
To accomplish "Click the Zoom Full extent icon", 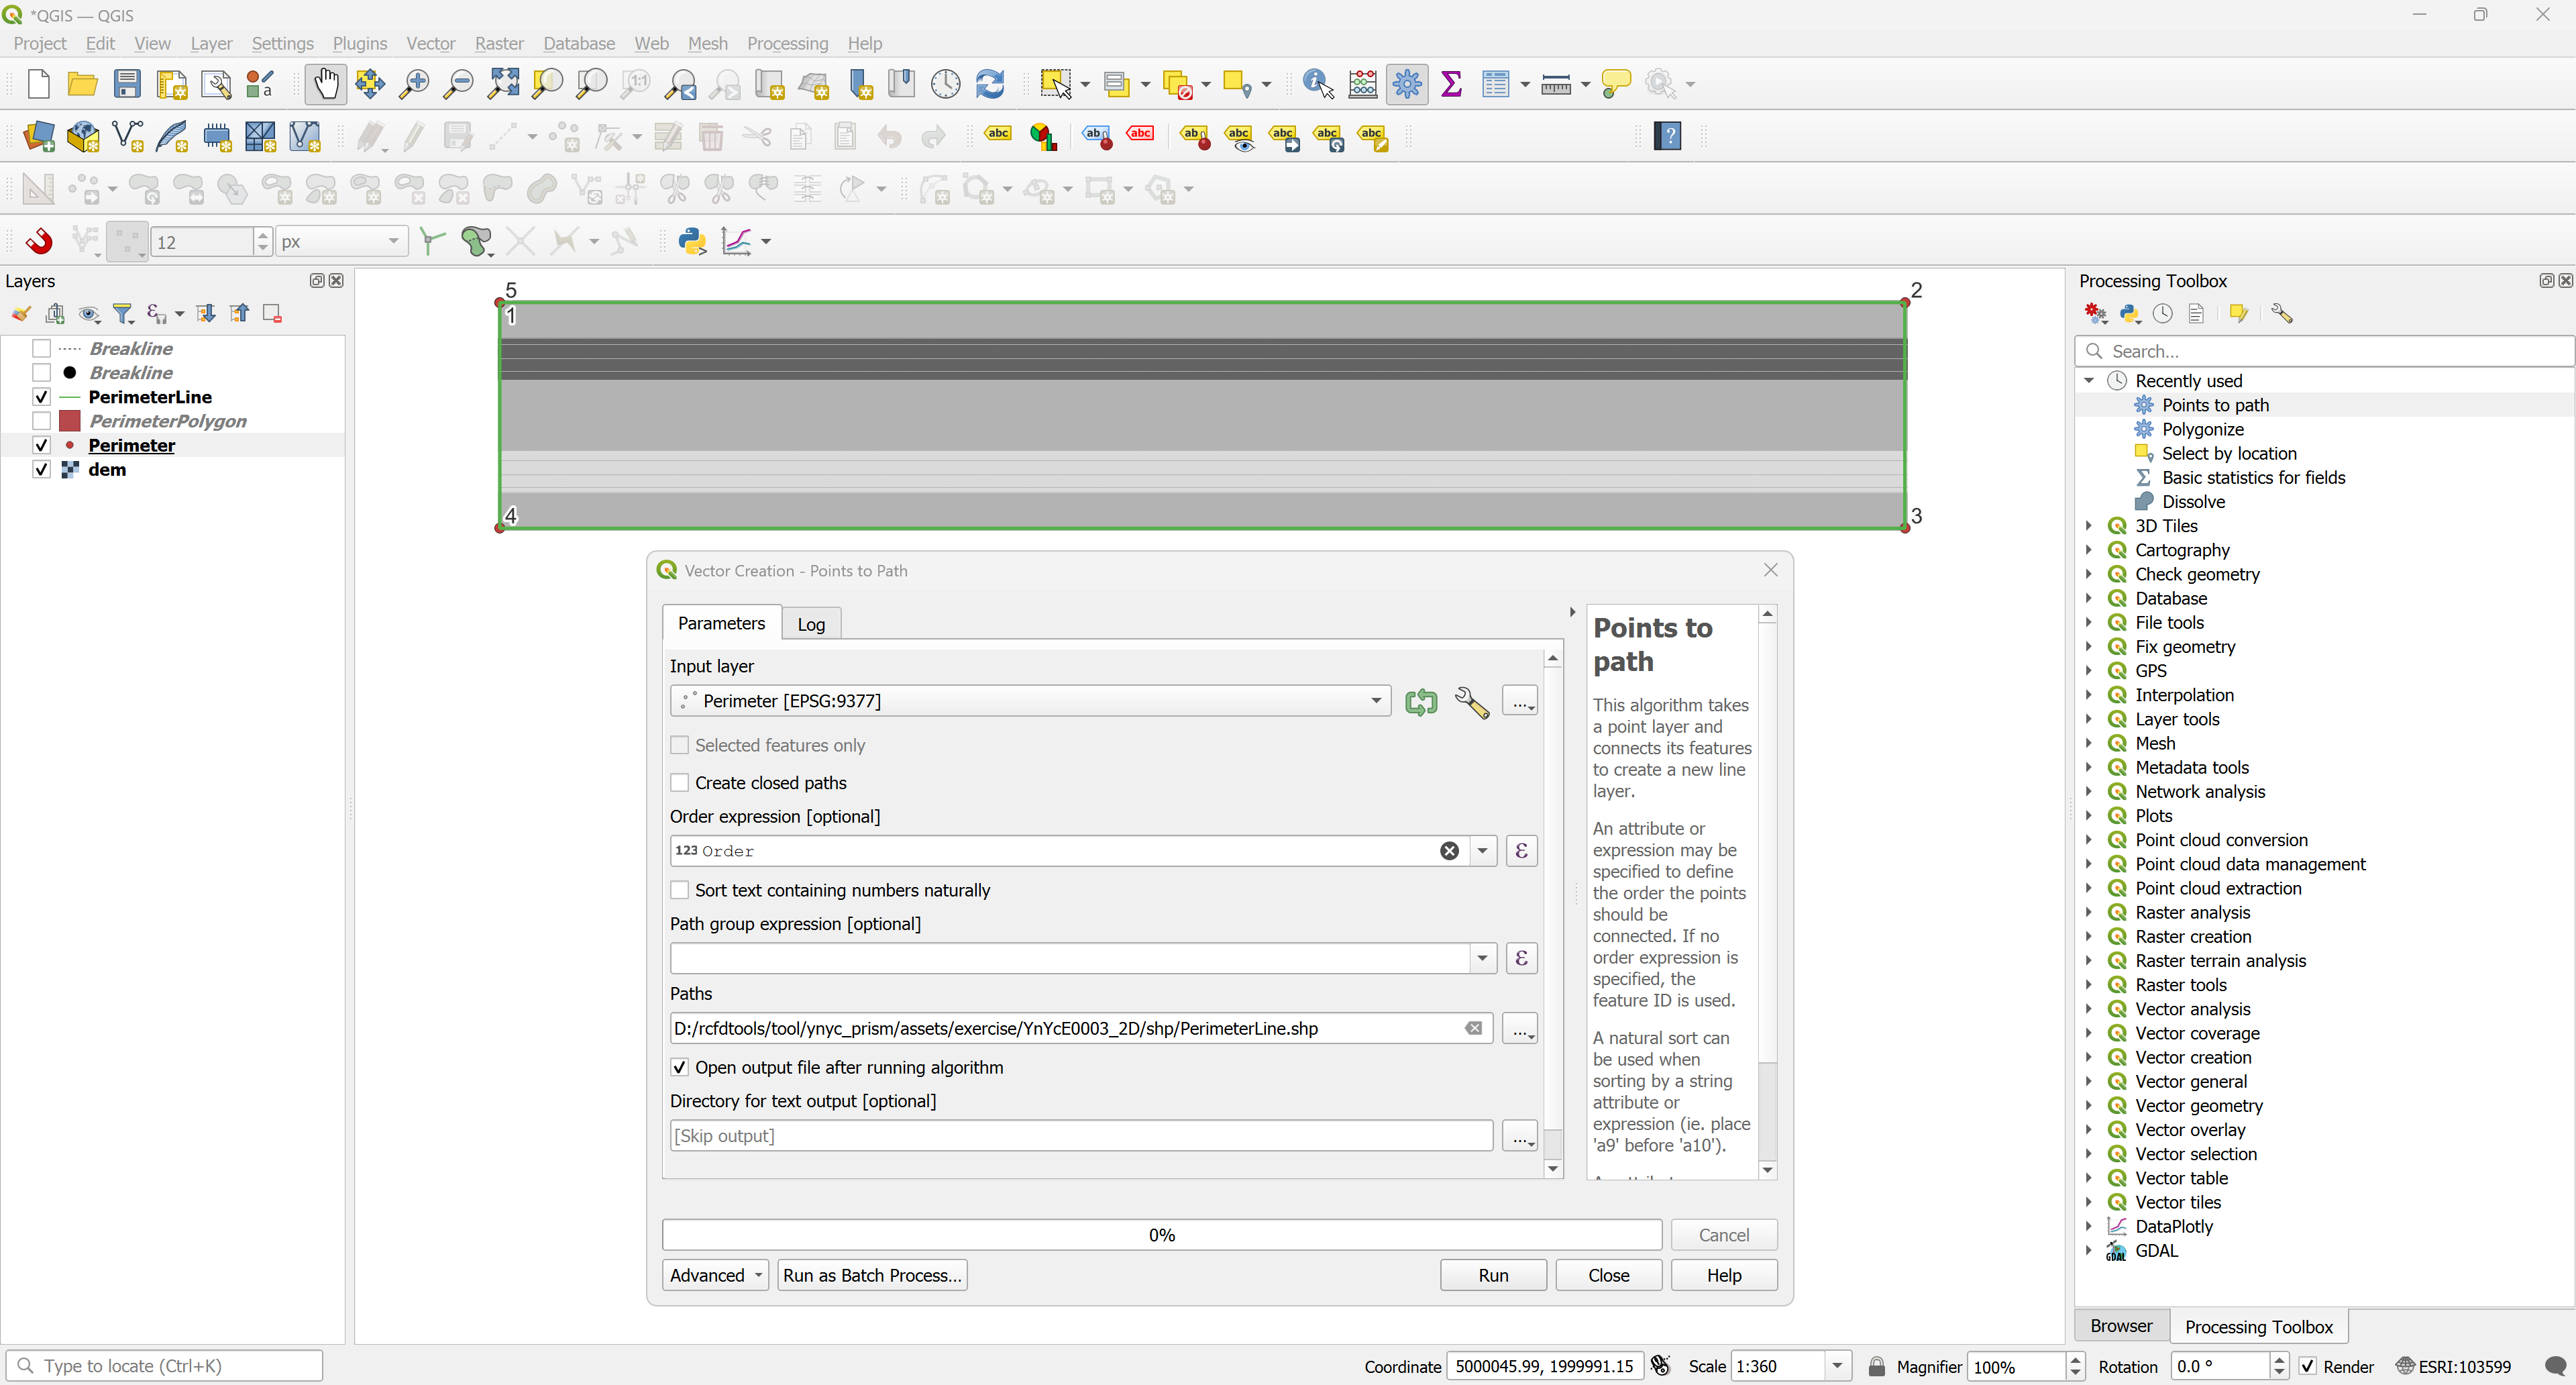I will tap(503, 84).
